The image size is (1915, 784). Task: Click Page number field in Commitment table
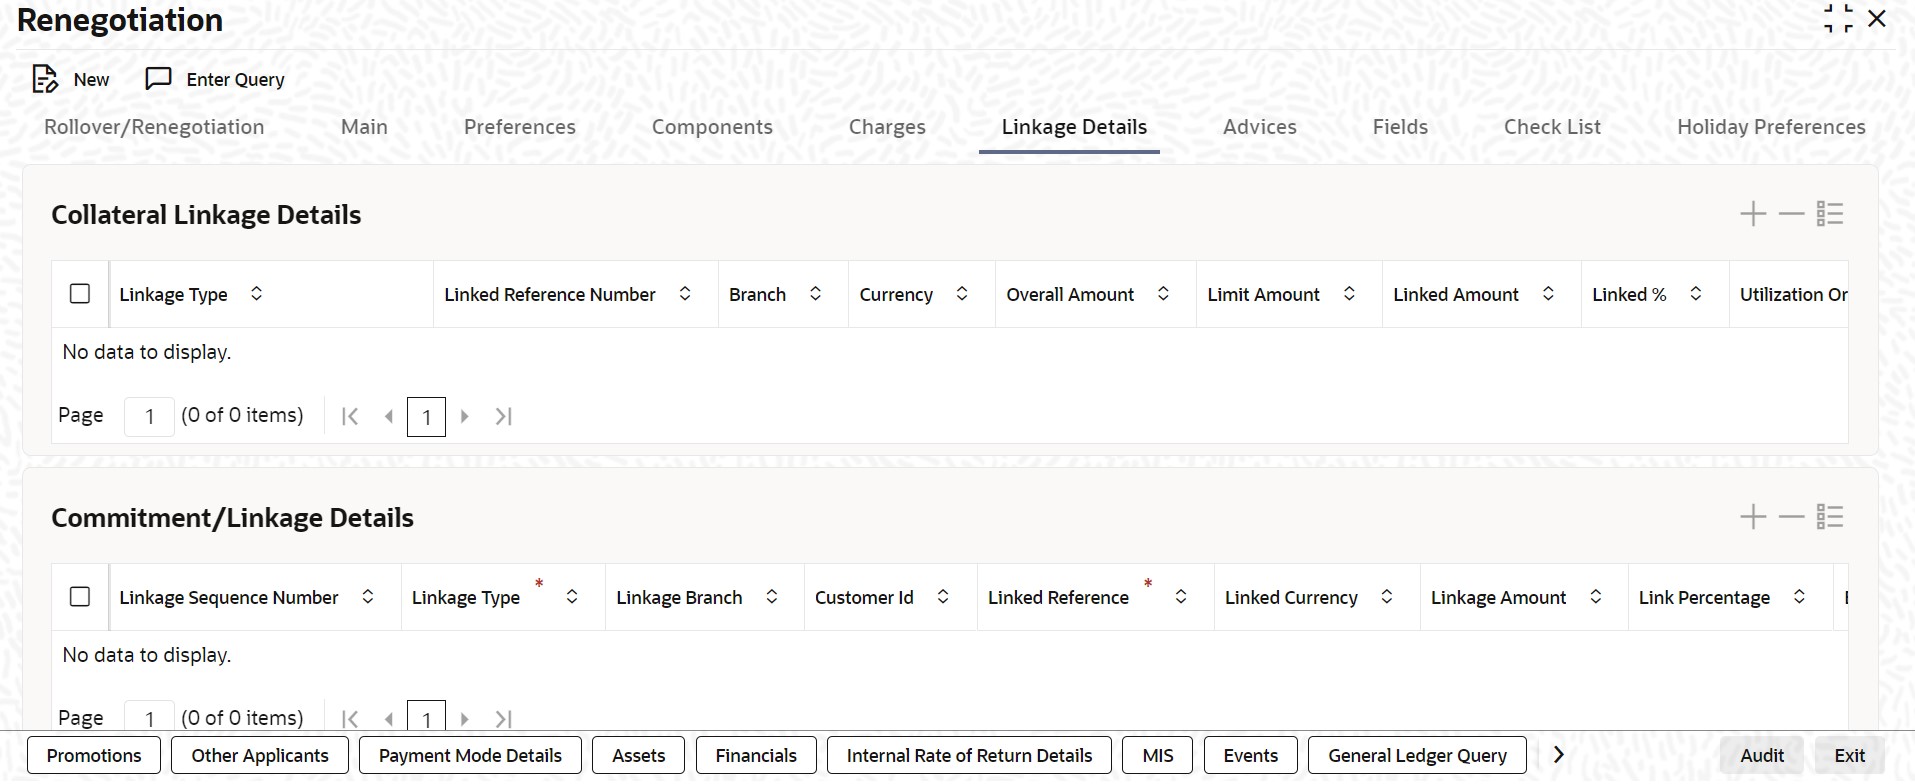pos(149,717)
